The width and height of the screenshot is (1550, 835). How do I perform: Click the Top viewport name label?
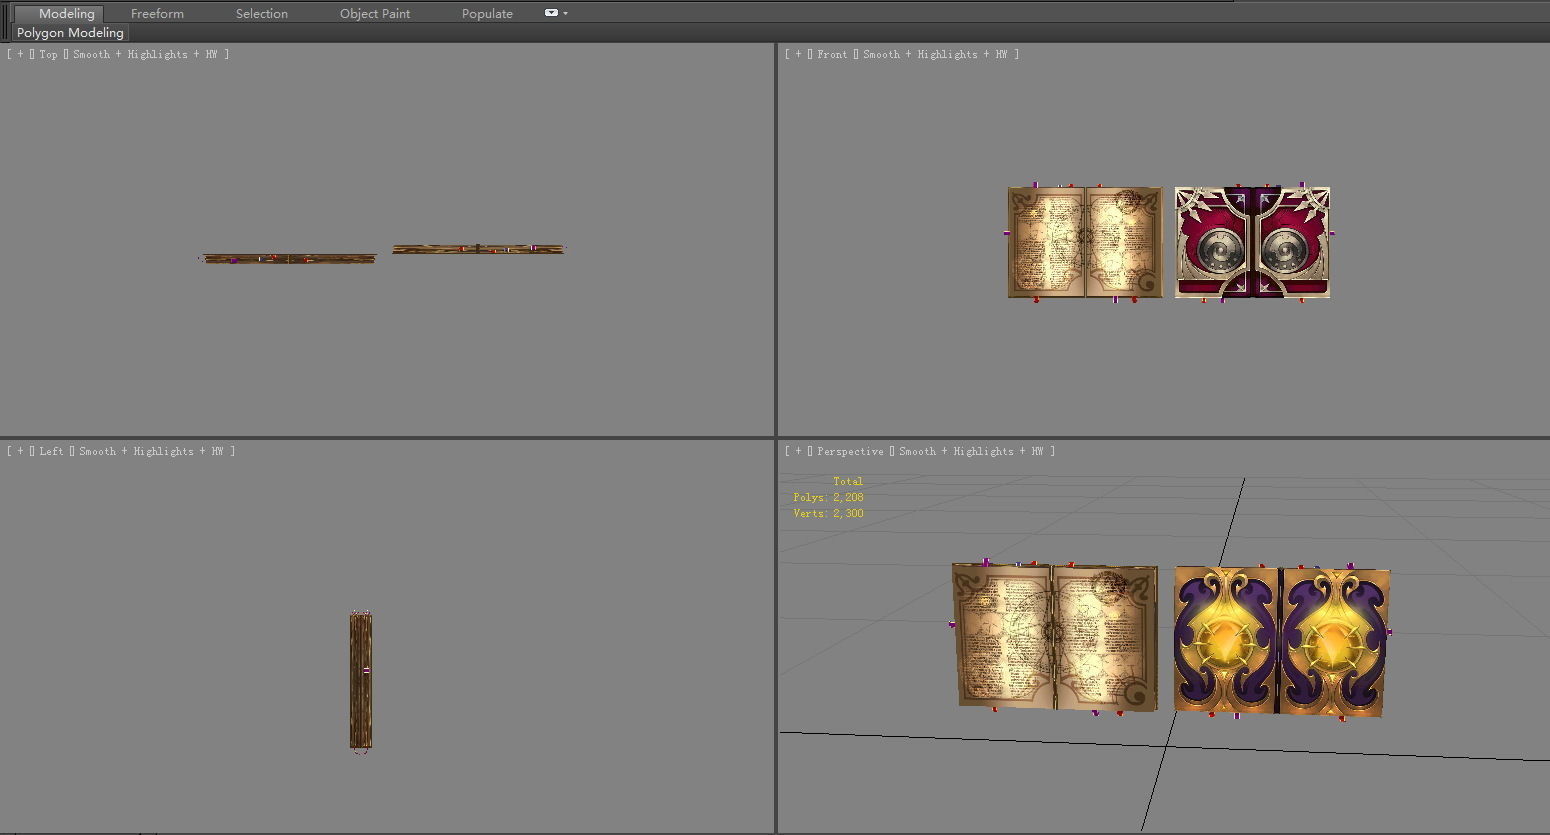pos(49,54)
